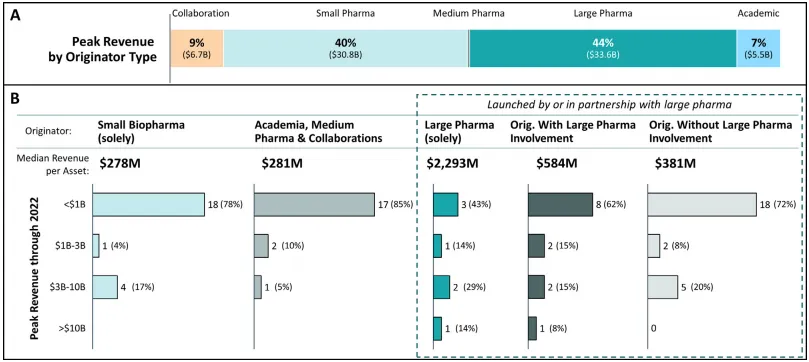Click 'Orig. Without Large Pharma Involvement' header
The image size is (809, 362).
point(723,130)
